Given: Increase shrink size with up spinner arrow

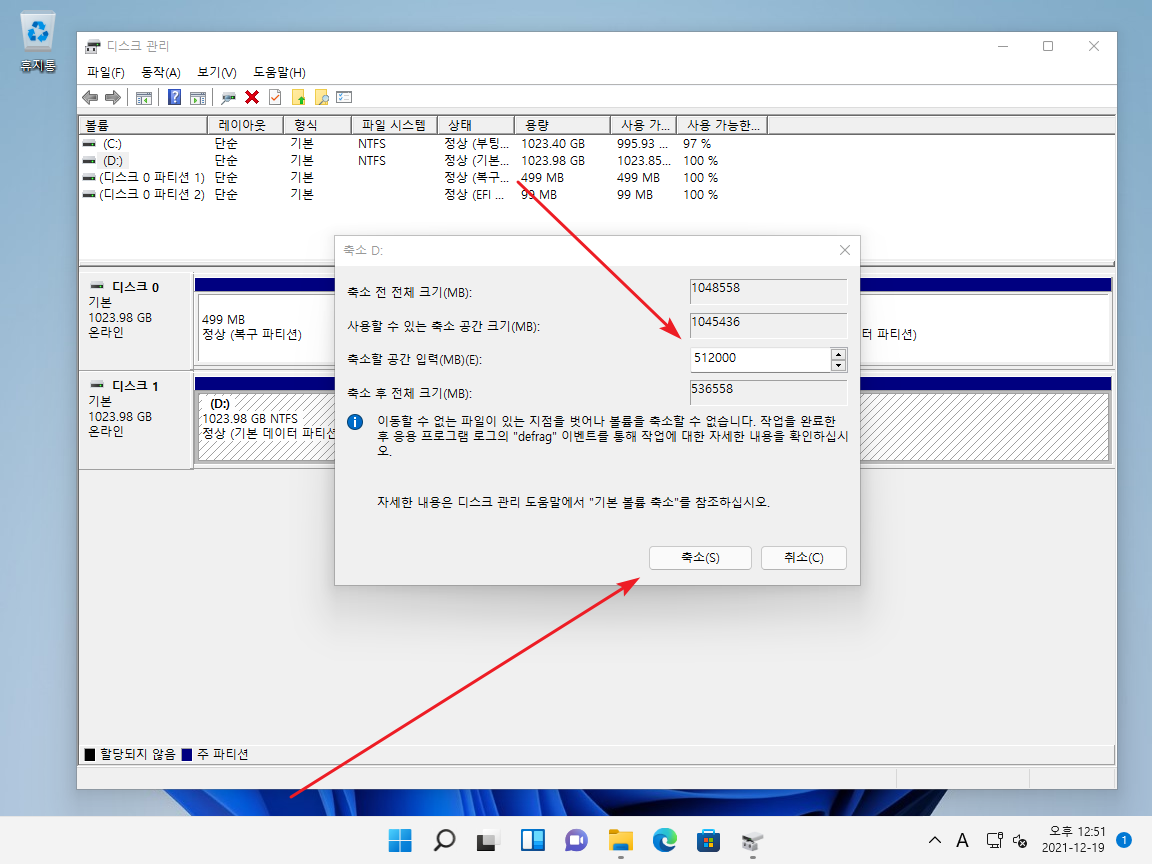Looking at the screenshot, I should pos(838,354).
